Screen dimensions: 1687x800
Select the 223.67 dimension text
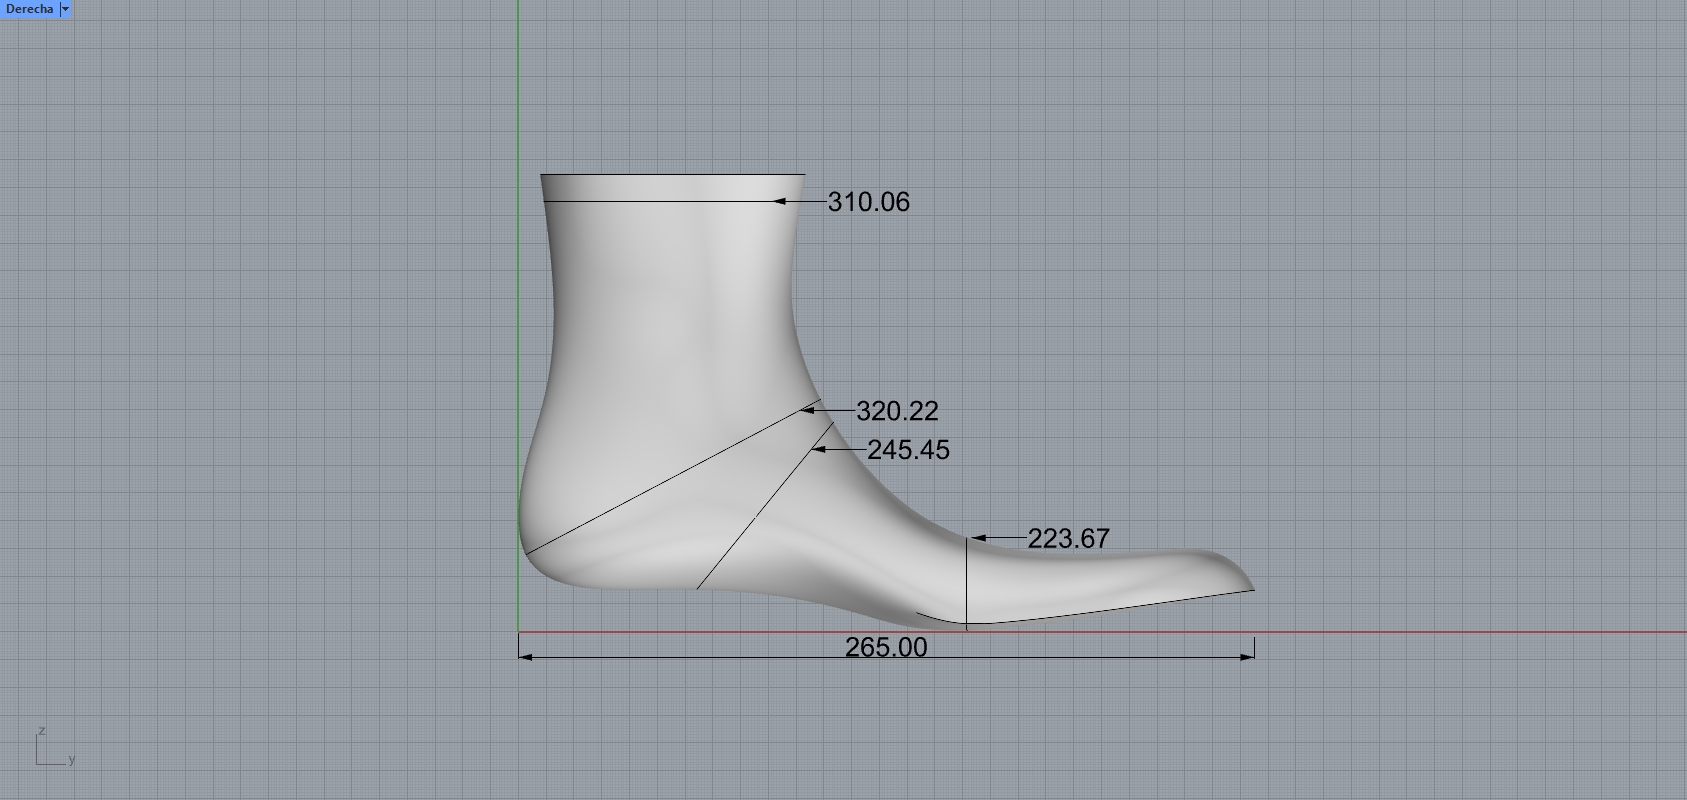pyautogui.click(x=1068, y=539)
